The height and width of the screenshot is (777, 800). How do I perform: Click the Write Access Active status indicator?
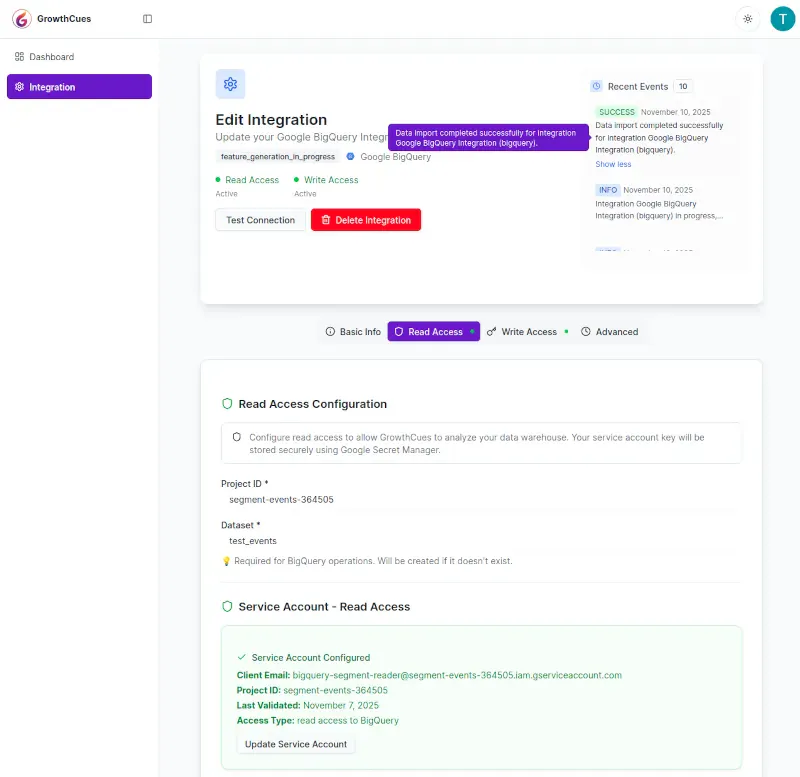click(x=326, y=186)
